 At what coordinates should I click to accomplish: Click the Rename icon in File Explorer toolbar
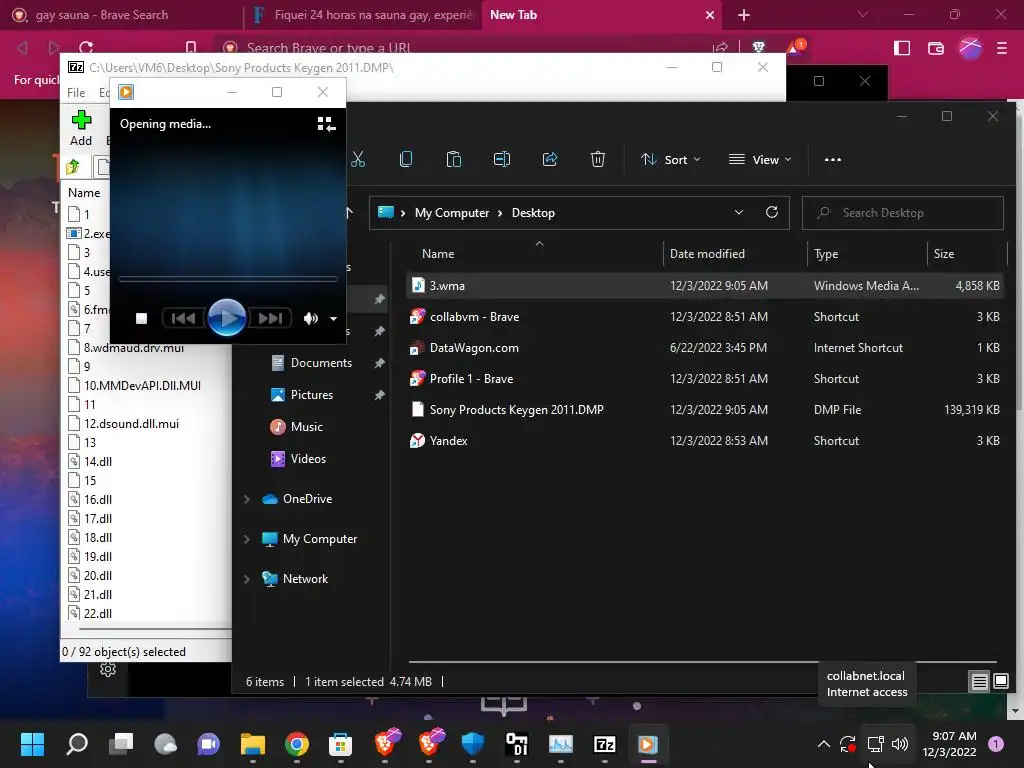pyautogui.click(x=502, y=159)
